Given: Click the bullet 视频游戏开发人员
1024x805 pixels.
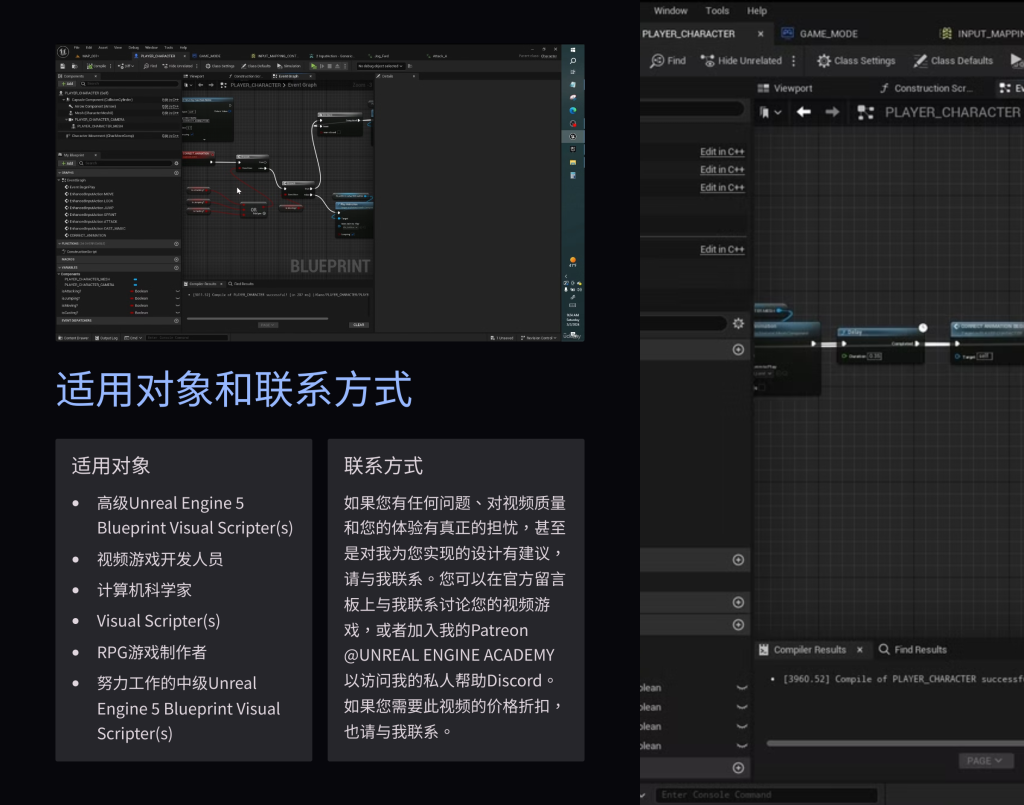Looking at the screenshot, I should (x=160, y=559).
